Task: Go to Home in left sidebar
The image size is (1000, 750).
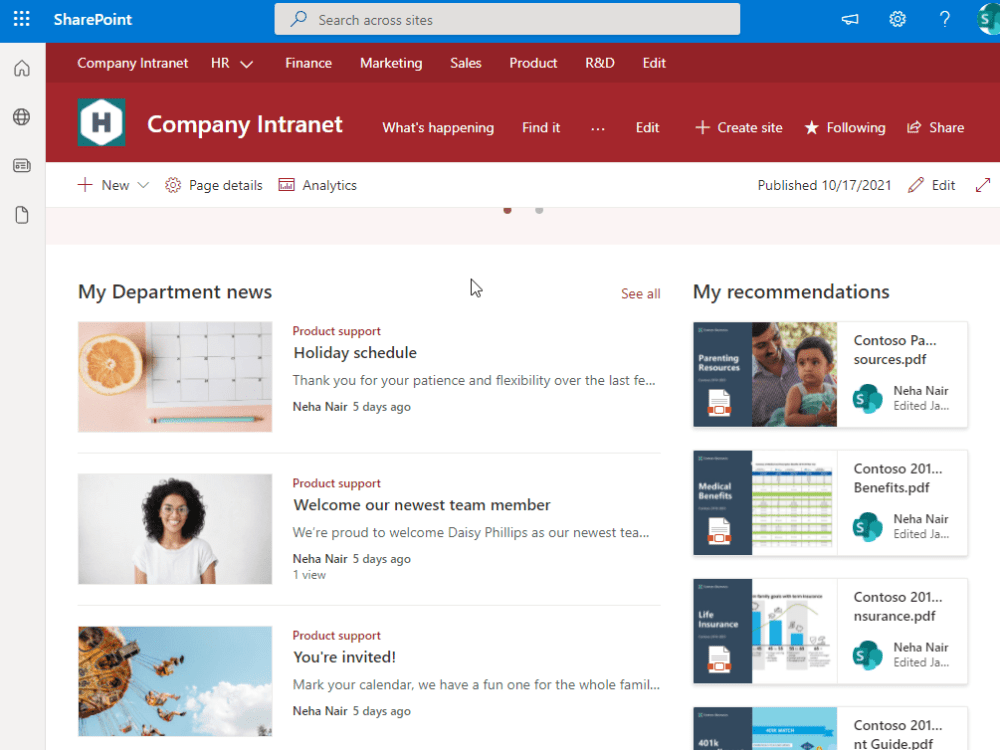Action: [22, 68]
